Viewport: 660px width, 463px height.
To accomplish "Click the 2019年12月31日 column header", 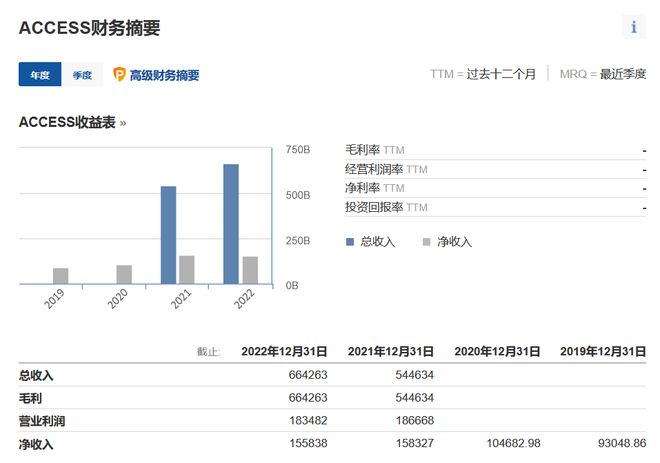I will click(604, 352).
